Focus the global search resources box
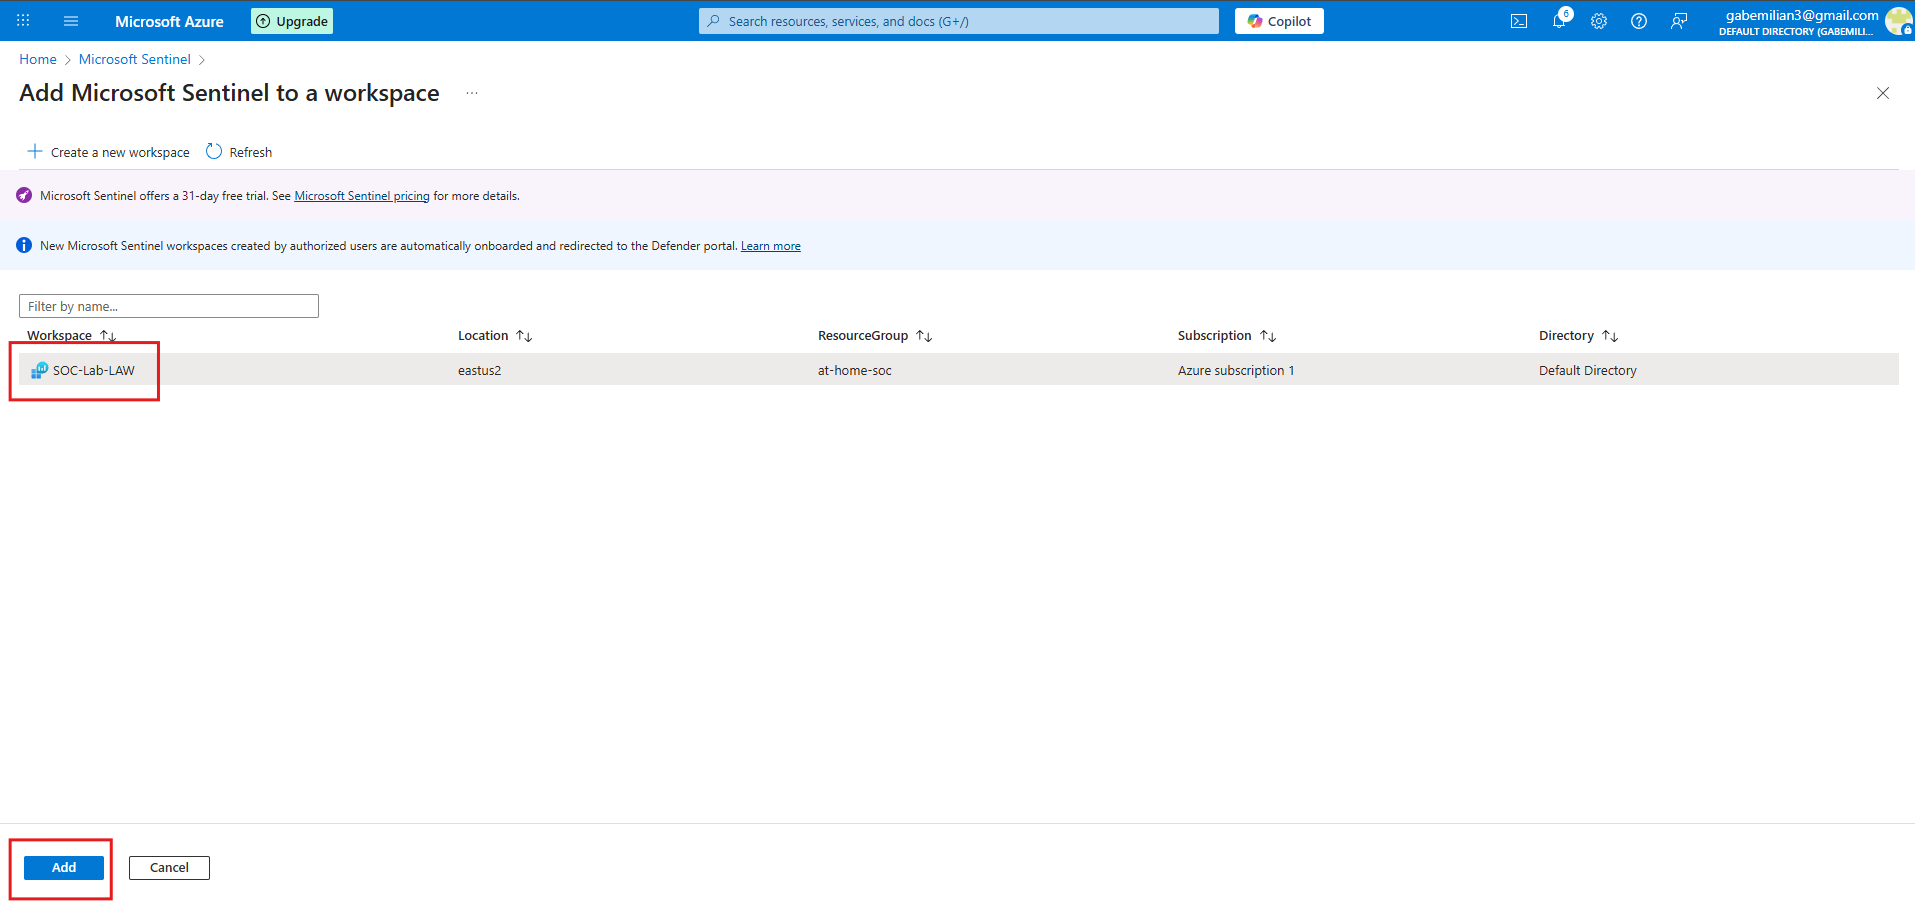Viewport: 1915px width, 910px height. [x=959, y=21]
